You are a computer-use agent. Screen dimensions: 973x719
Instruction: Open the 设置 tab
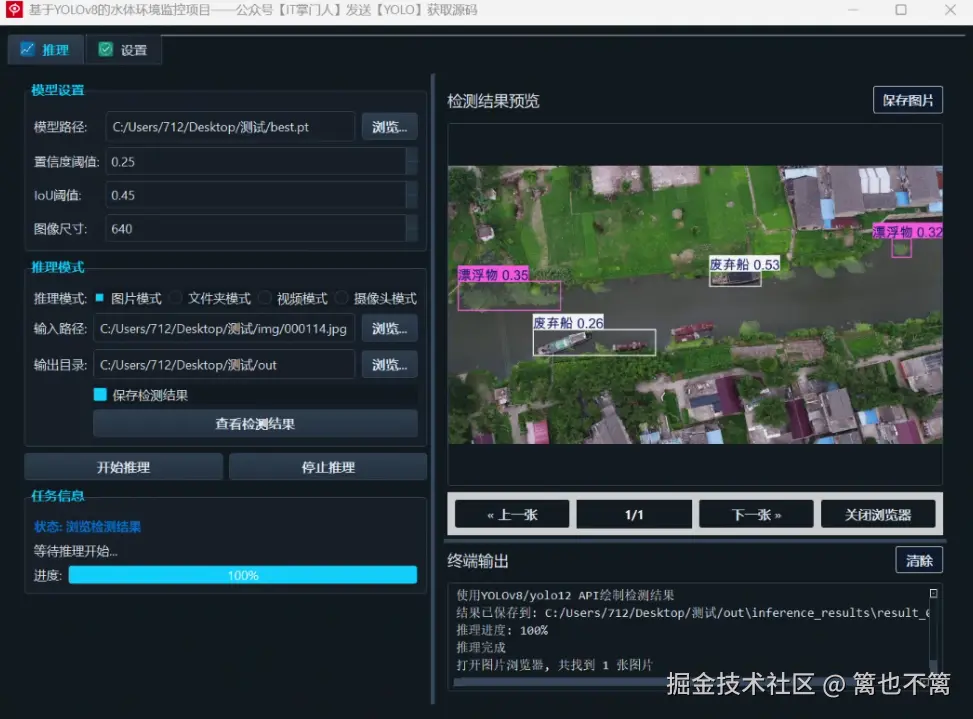(x=123, y=50)
